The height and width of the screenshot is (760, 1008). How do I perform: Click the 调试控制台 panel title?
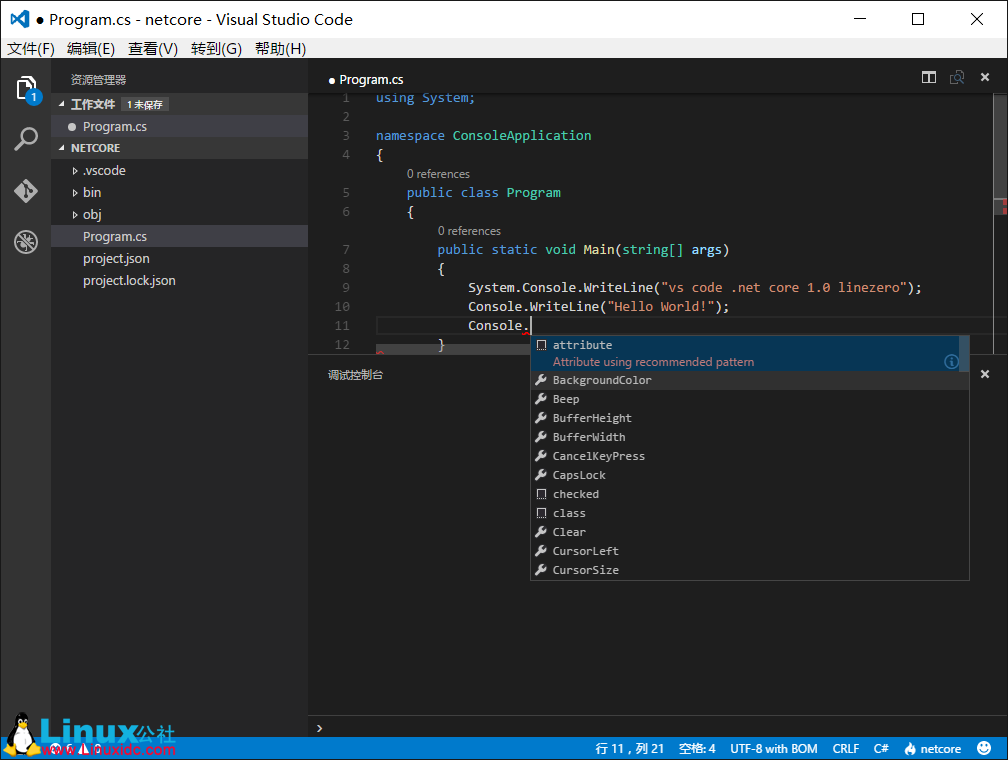(x=355, y=375)
